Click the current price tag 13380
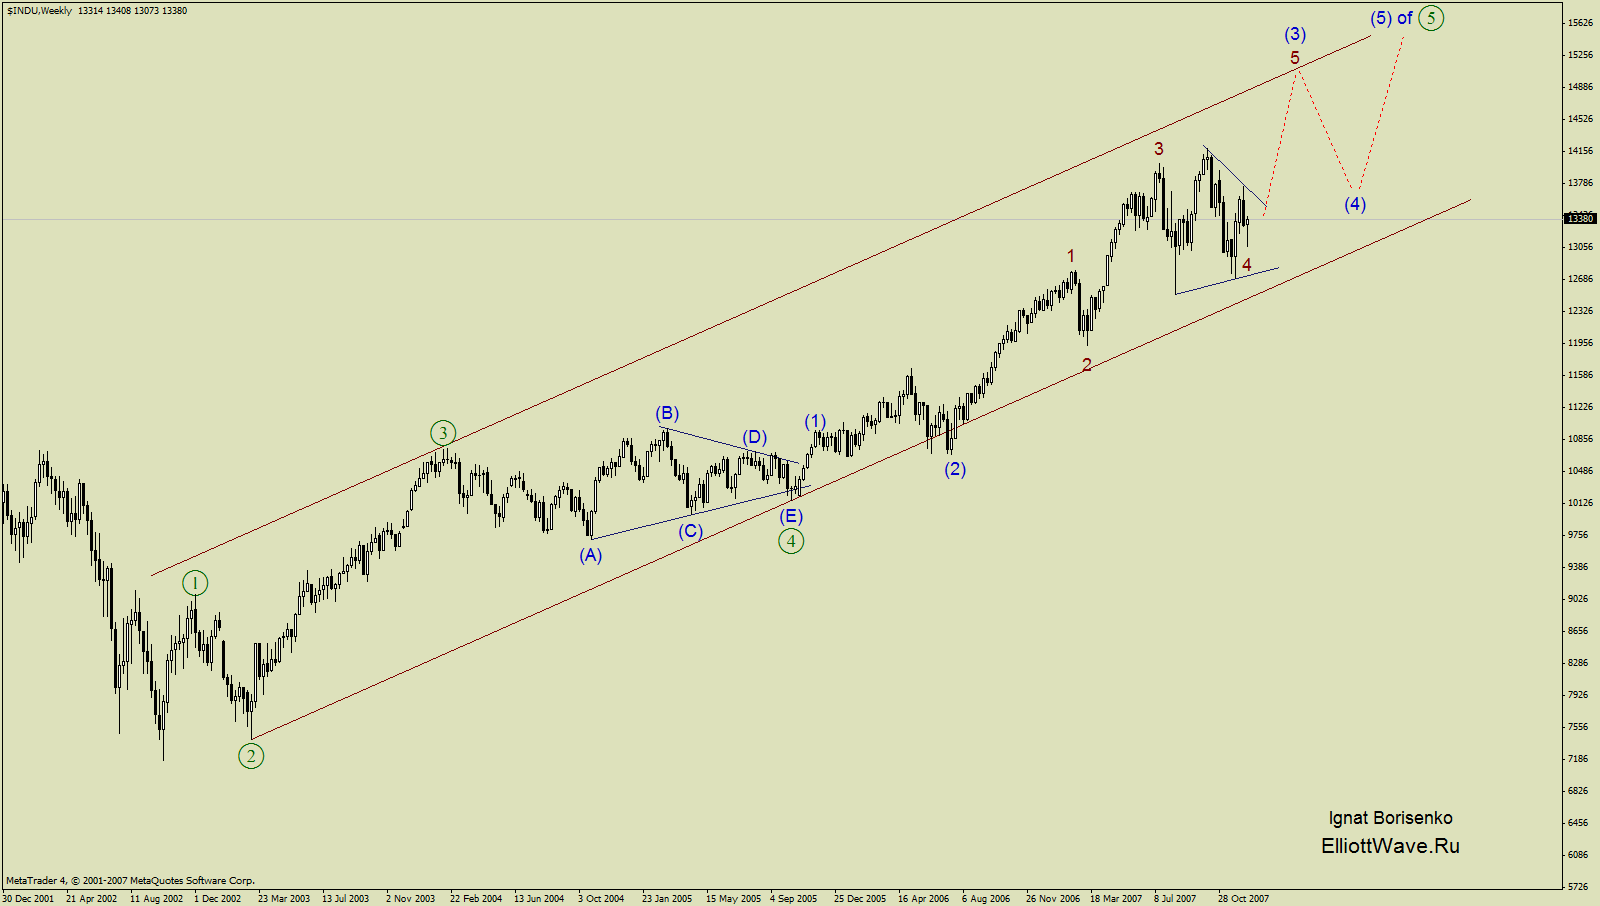 pos(1580,218)
